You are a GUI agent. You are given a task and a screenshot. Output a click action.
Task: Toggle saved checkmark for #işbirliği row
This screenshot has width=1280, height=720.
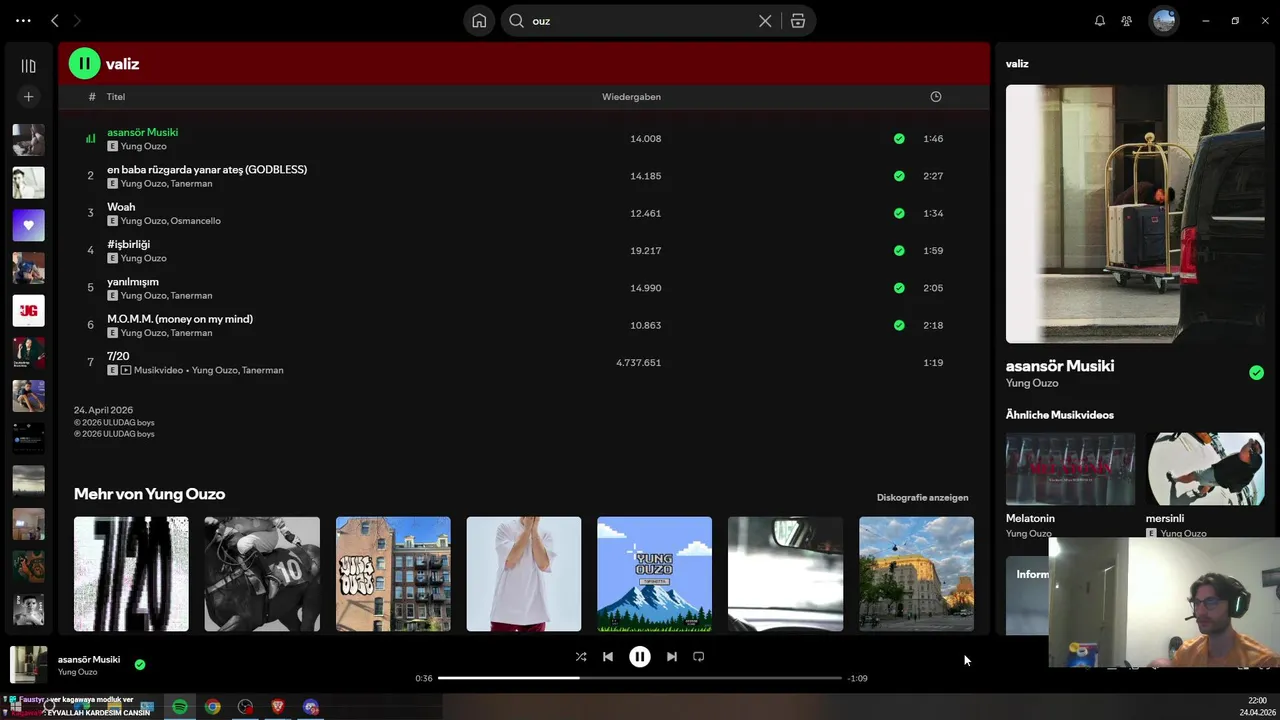point(899,251)
